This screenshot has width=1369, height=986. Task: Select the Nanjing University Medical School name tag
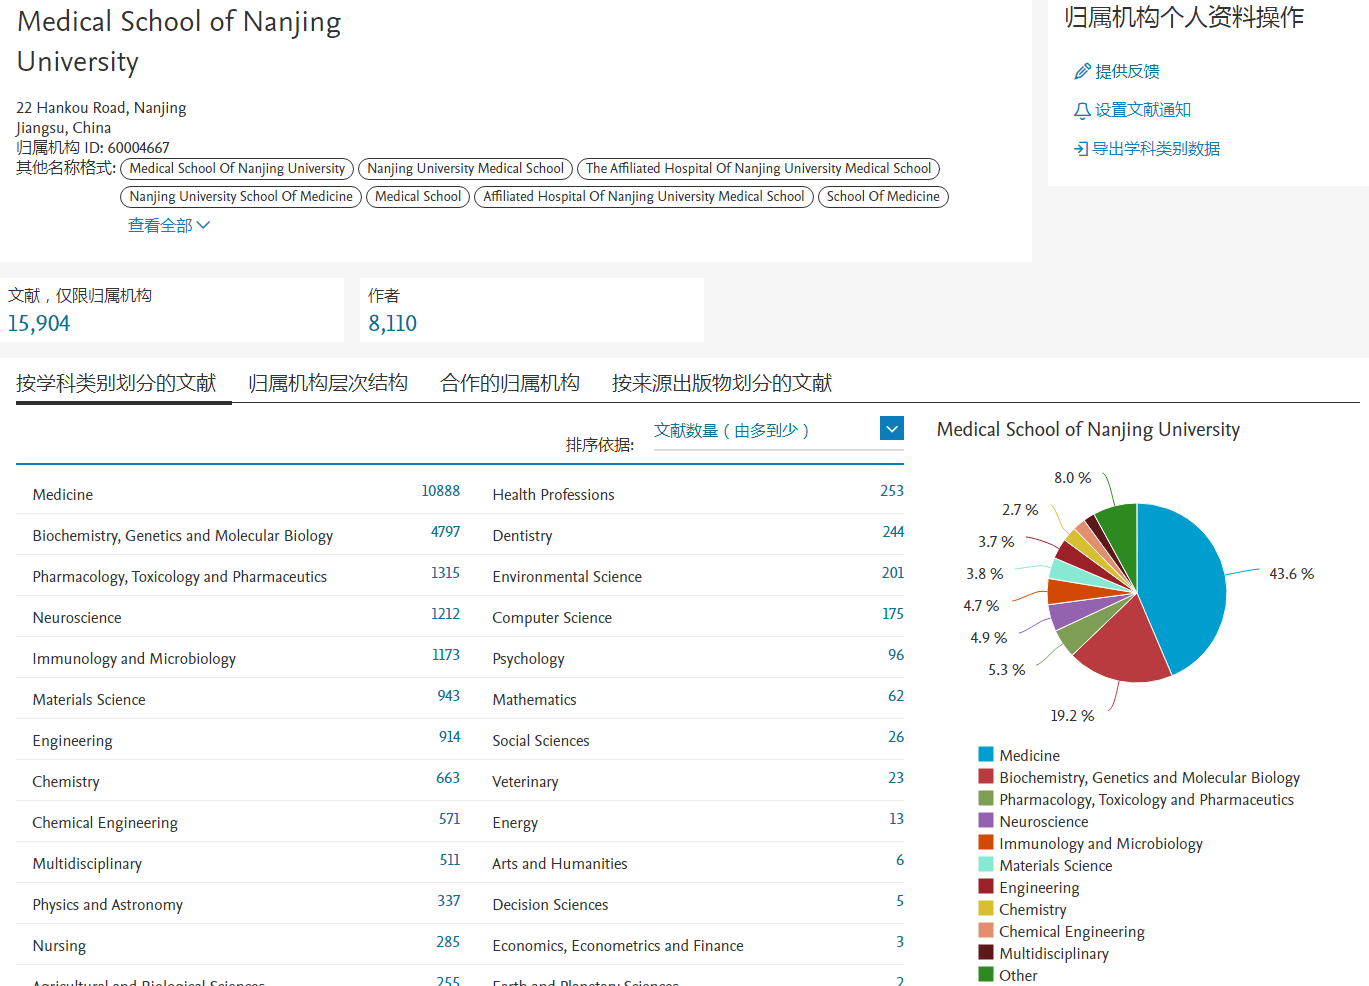click(465, 169)
